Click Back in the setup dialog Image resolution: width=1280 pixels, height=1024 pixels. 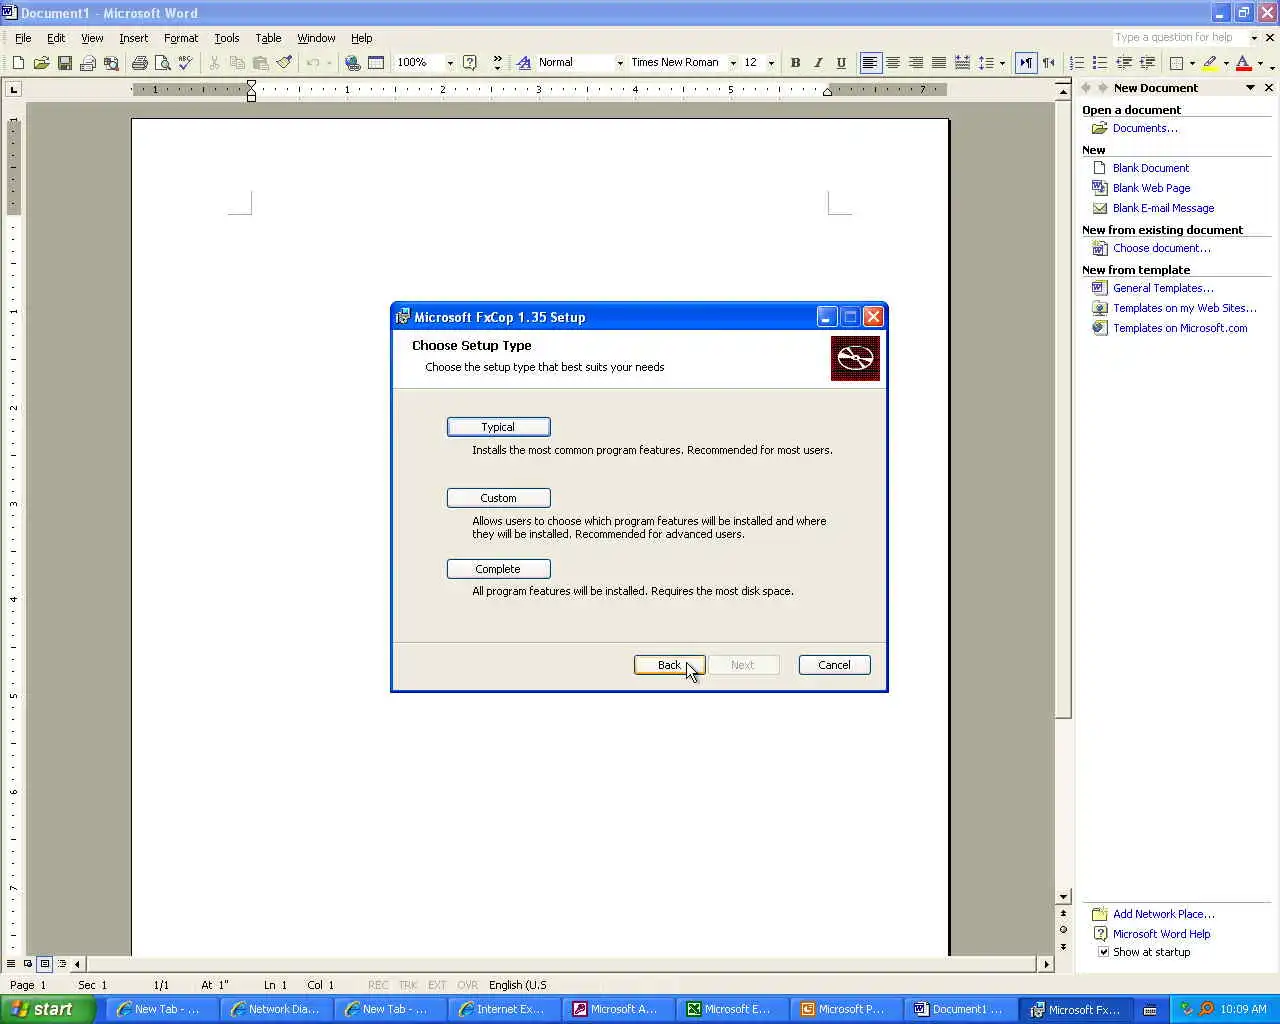coord(669,665)
